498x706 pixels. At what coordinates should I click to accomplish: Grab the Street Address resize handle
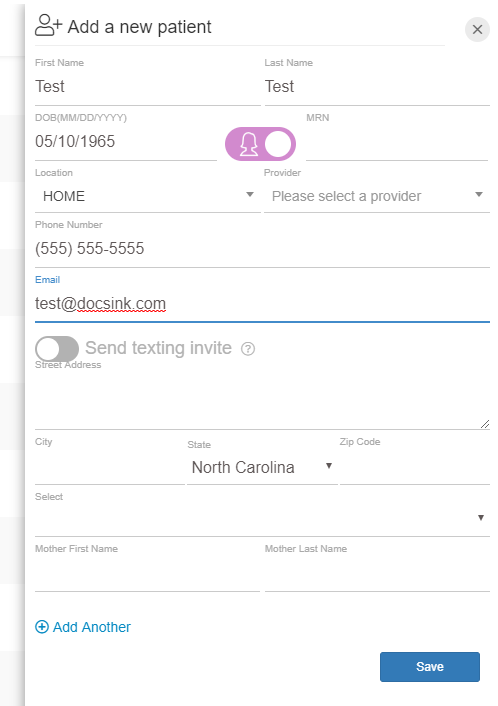[485, 424]
